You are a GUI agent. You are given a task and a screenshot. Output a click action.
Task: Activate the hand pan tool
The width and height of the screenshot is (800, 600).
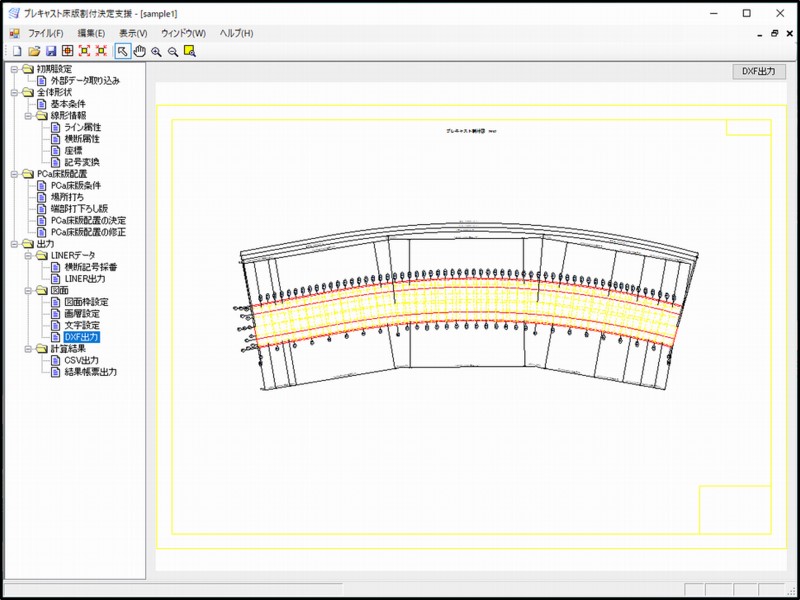pyautogui.click(x=140, y=50)
